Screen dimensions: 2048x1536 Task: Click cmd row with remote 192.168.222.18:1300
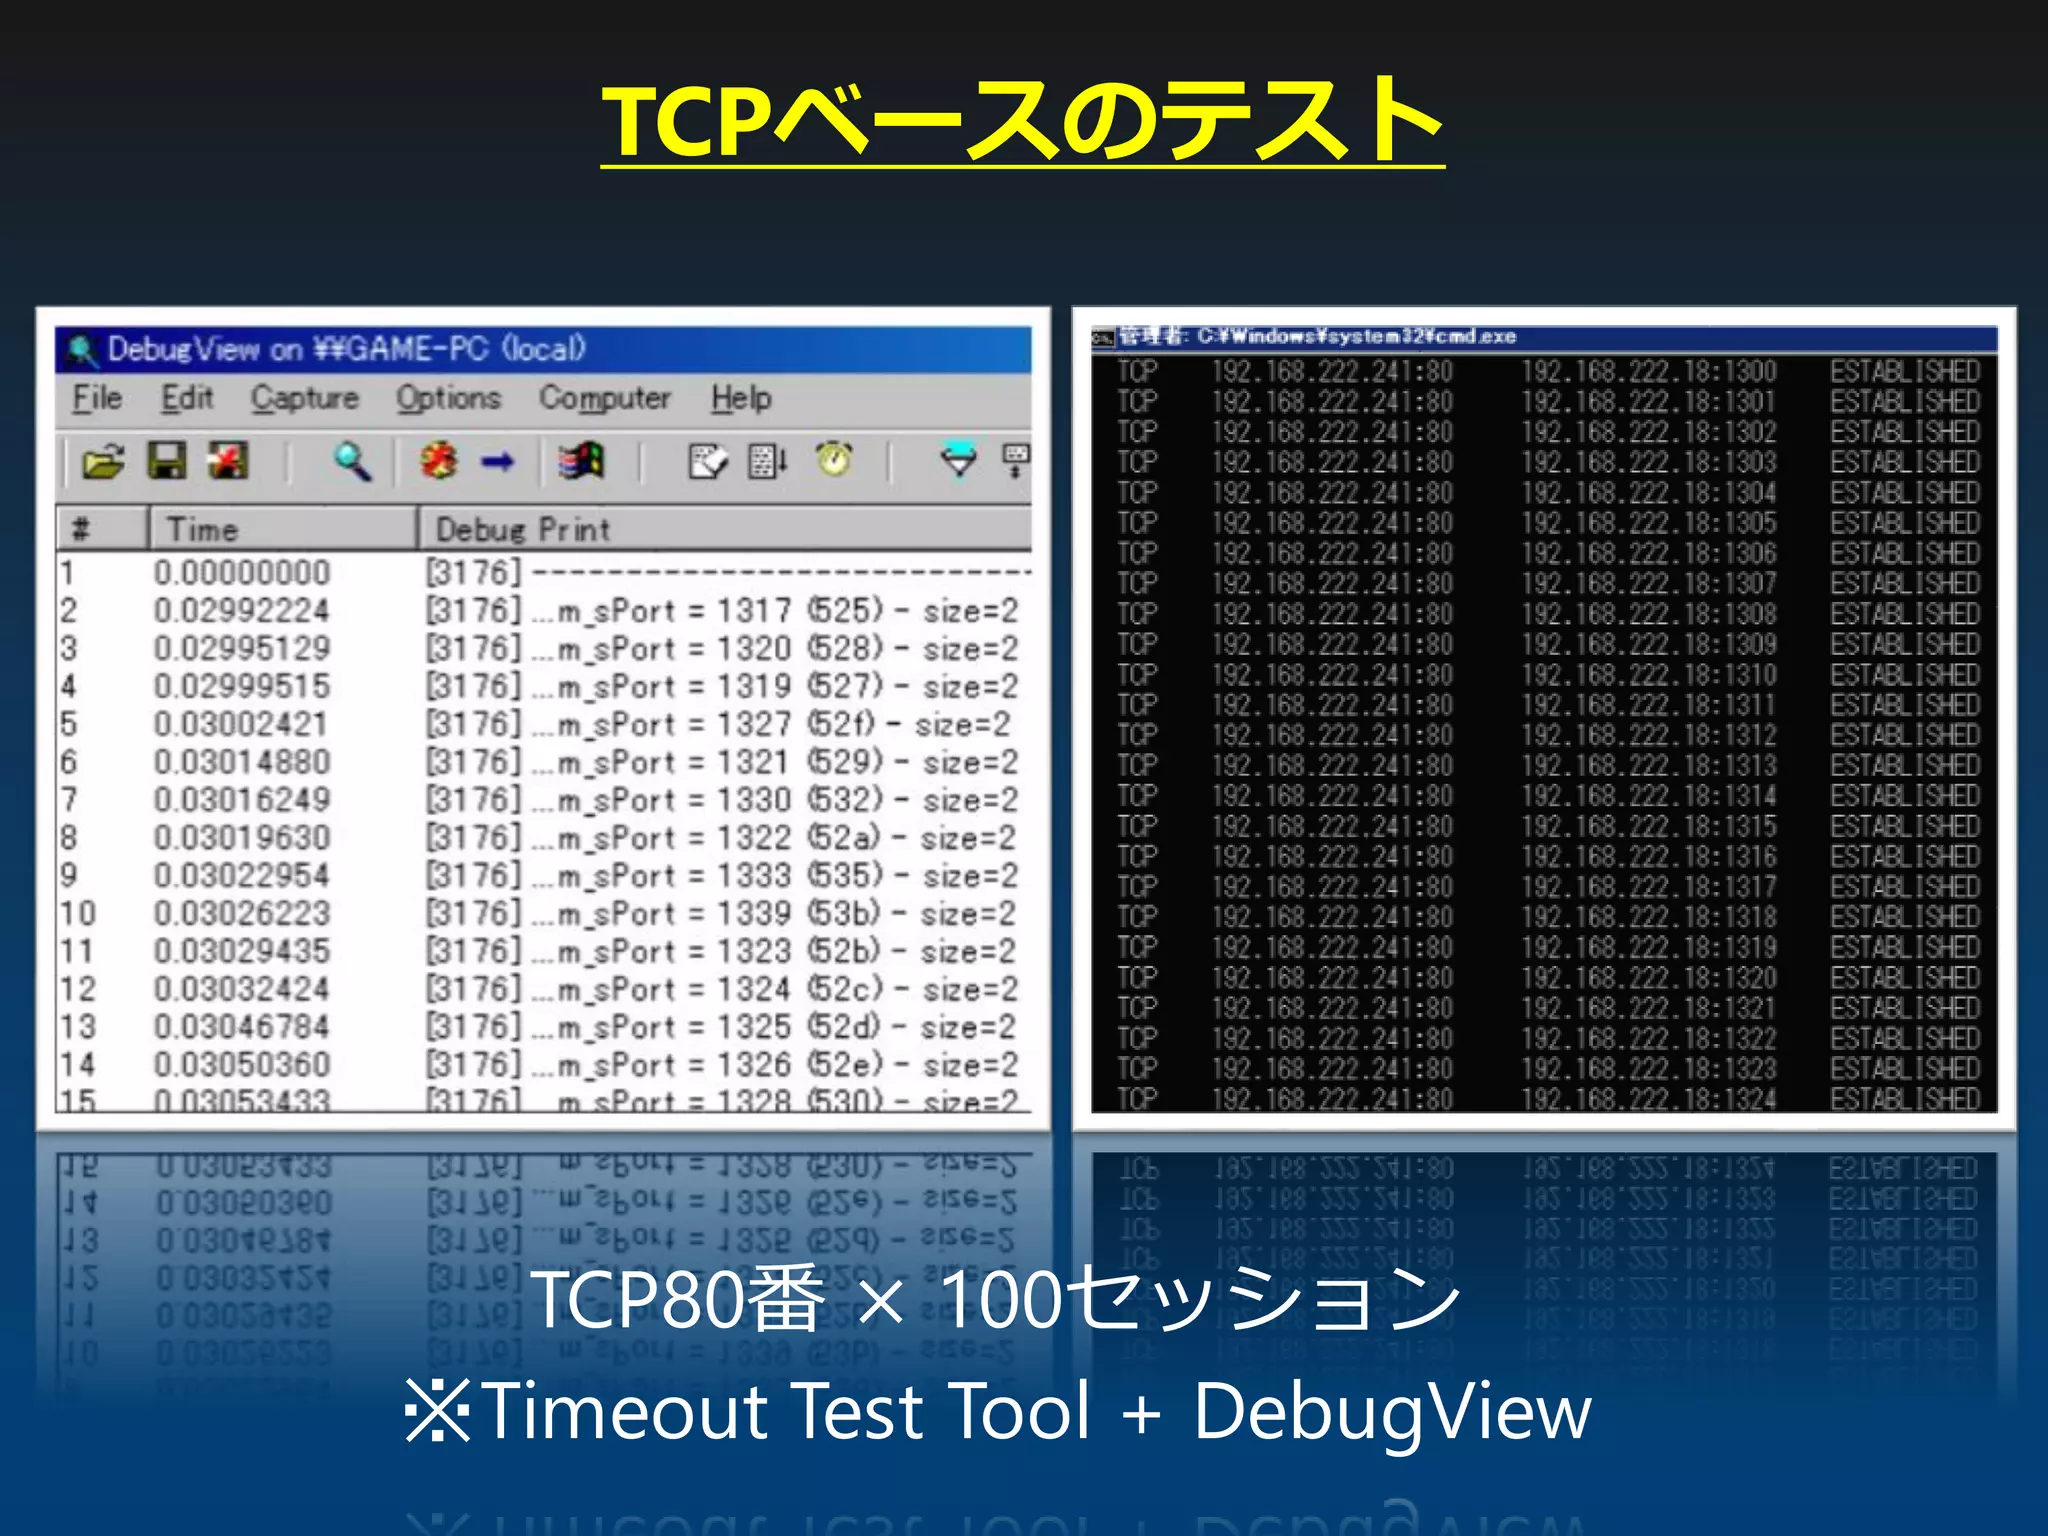pos(1548,372)
